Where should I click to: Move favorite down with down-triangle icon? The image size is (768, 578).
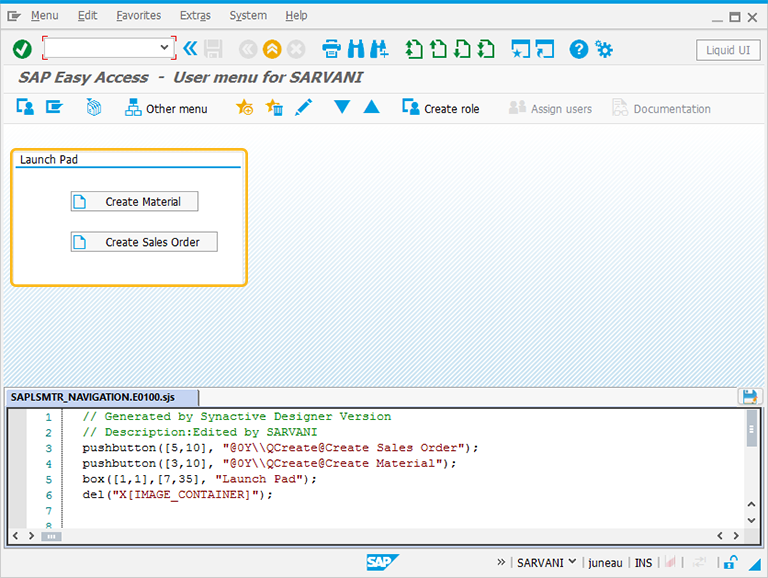click(342, 106)
